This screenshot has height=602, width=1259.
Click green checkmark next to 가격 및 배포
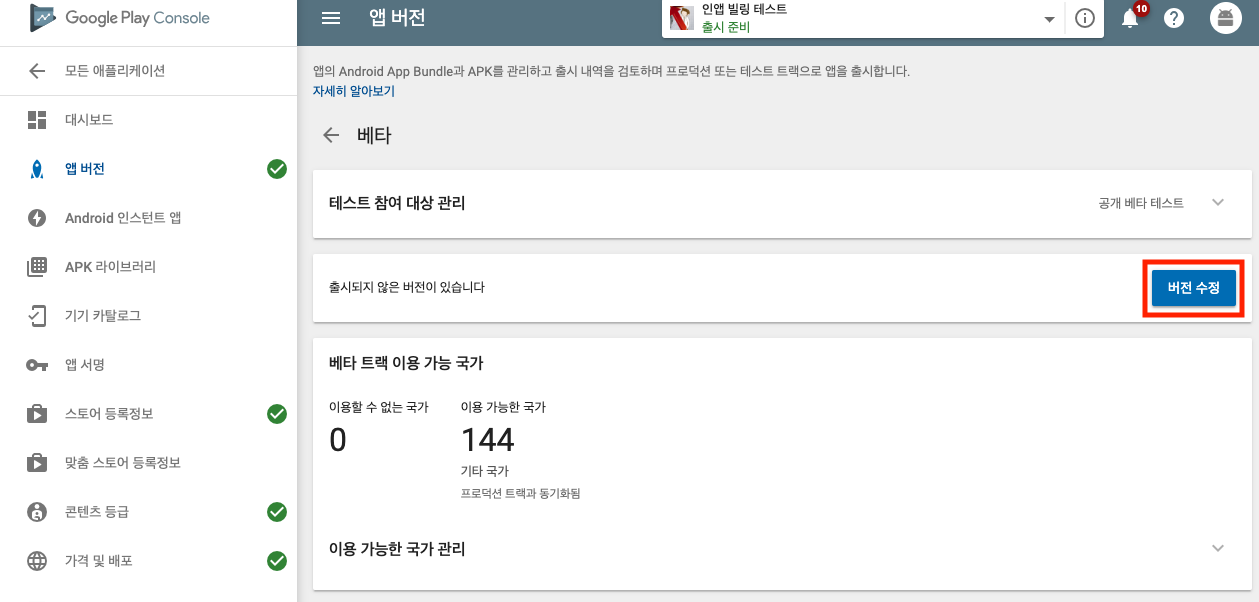click(x=277, y=561)
